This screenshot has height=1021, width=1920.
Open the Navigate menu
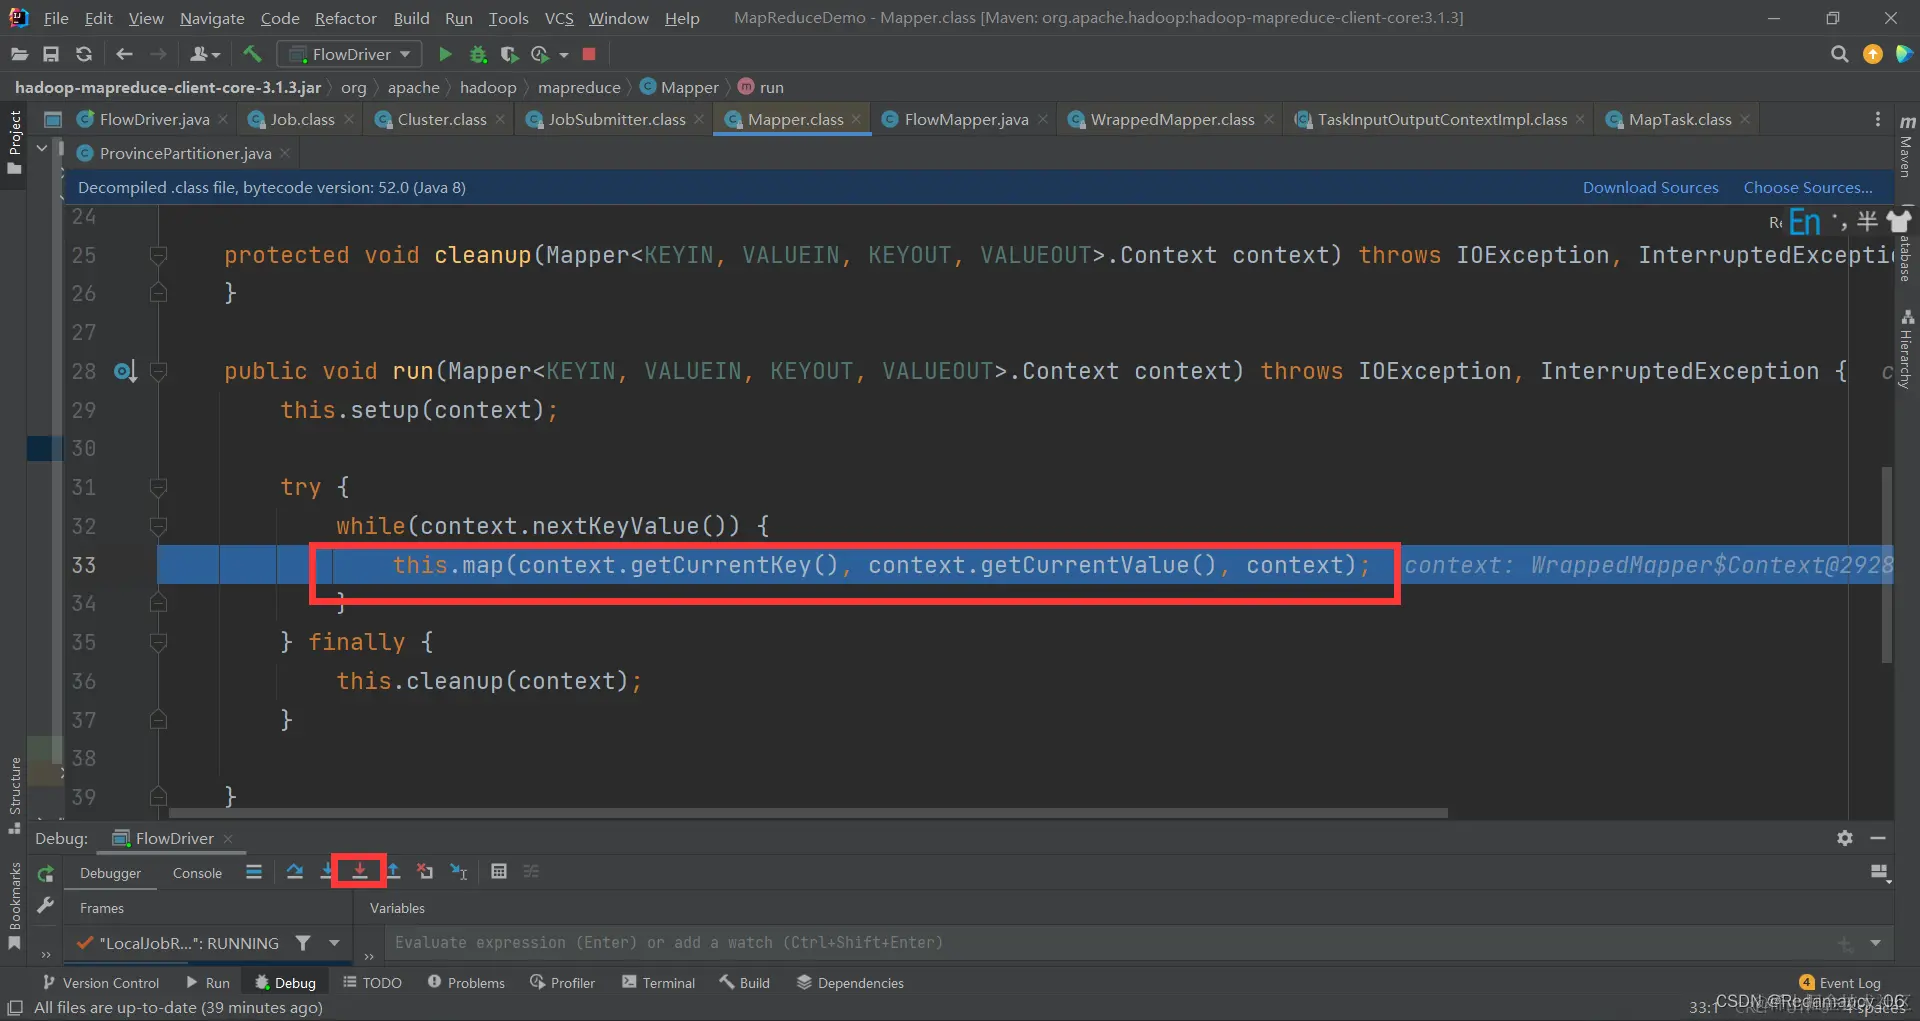click(x=212, y=18)
